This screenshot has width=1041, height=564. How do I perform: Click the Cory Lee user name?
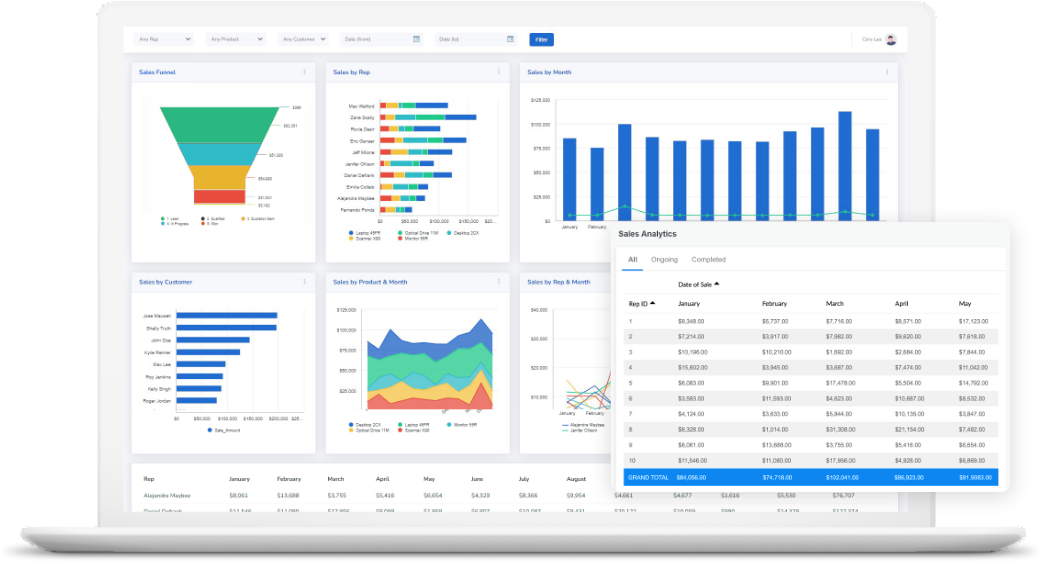click(872, 40)
